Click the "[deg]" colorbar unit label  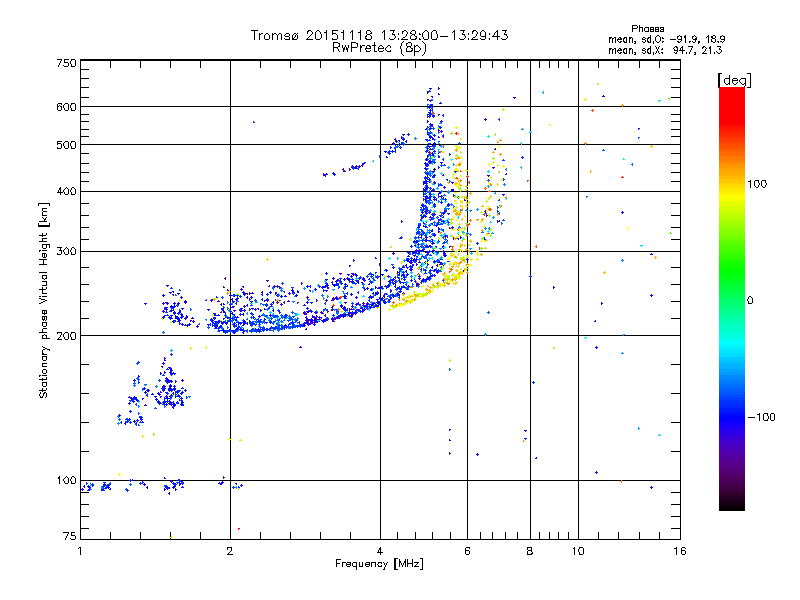[x=734, y=80]
